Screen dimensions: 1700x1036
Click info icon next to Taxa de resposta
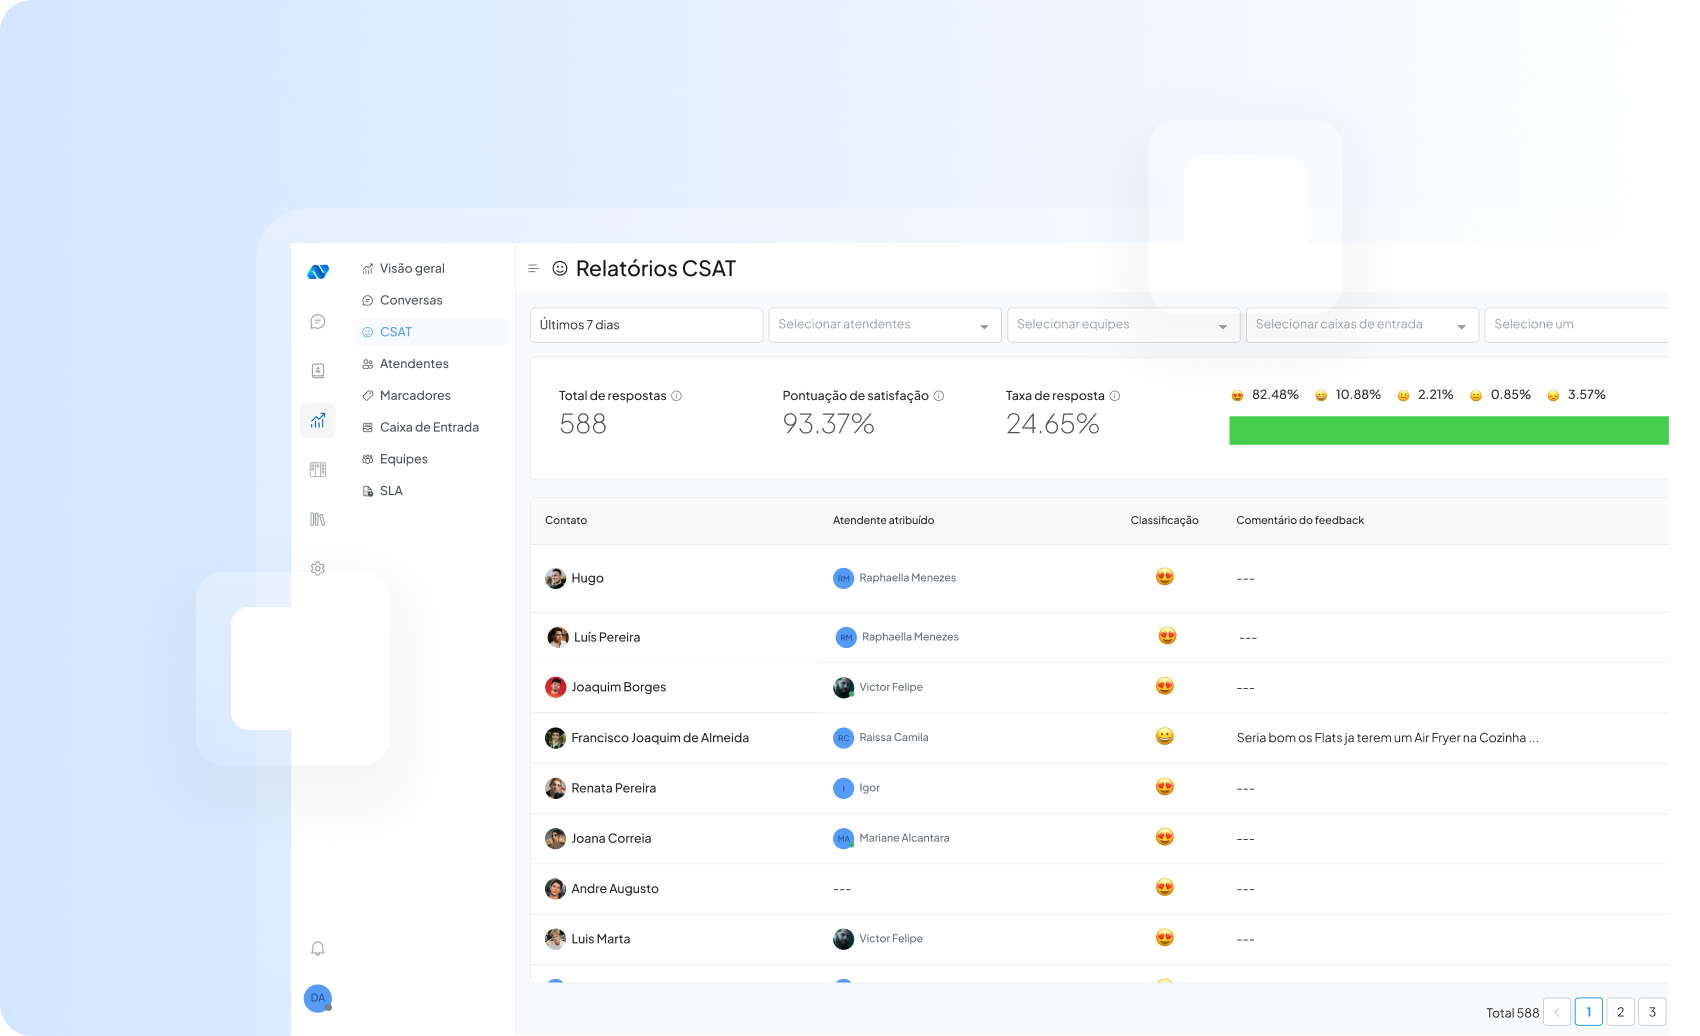click(x=1115, y=396)
